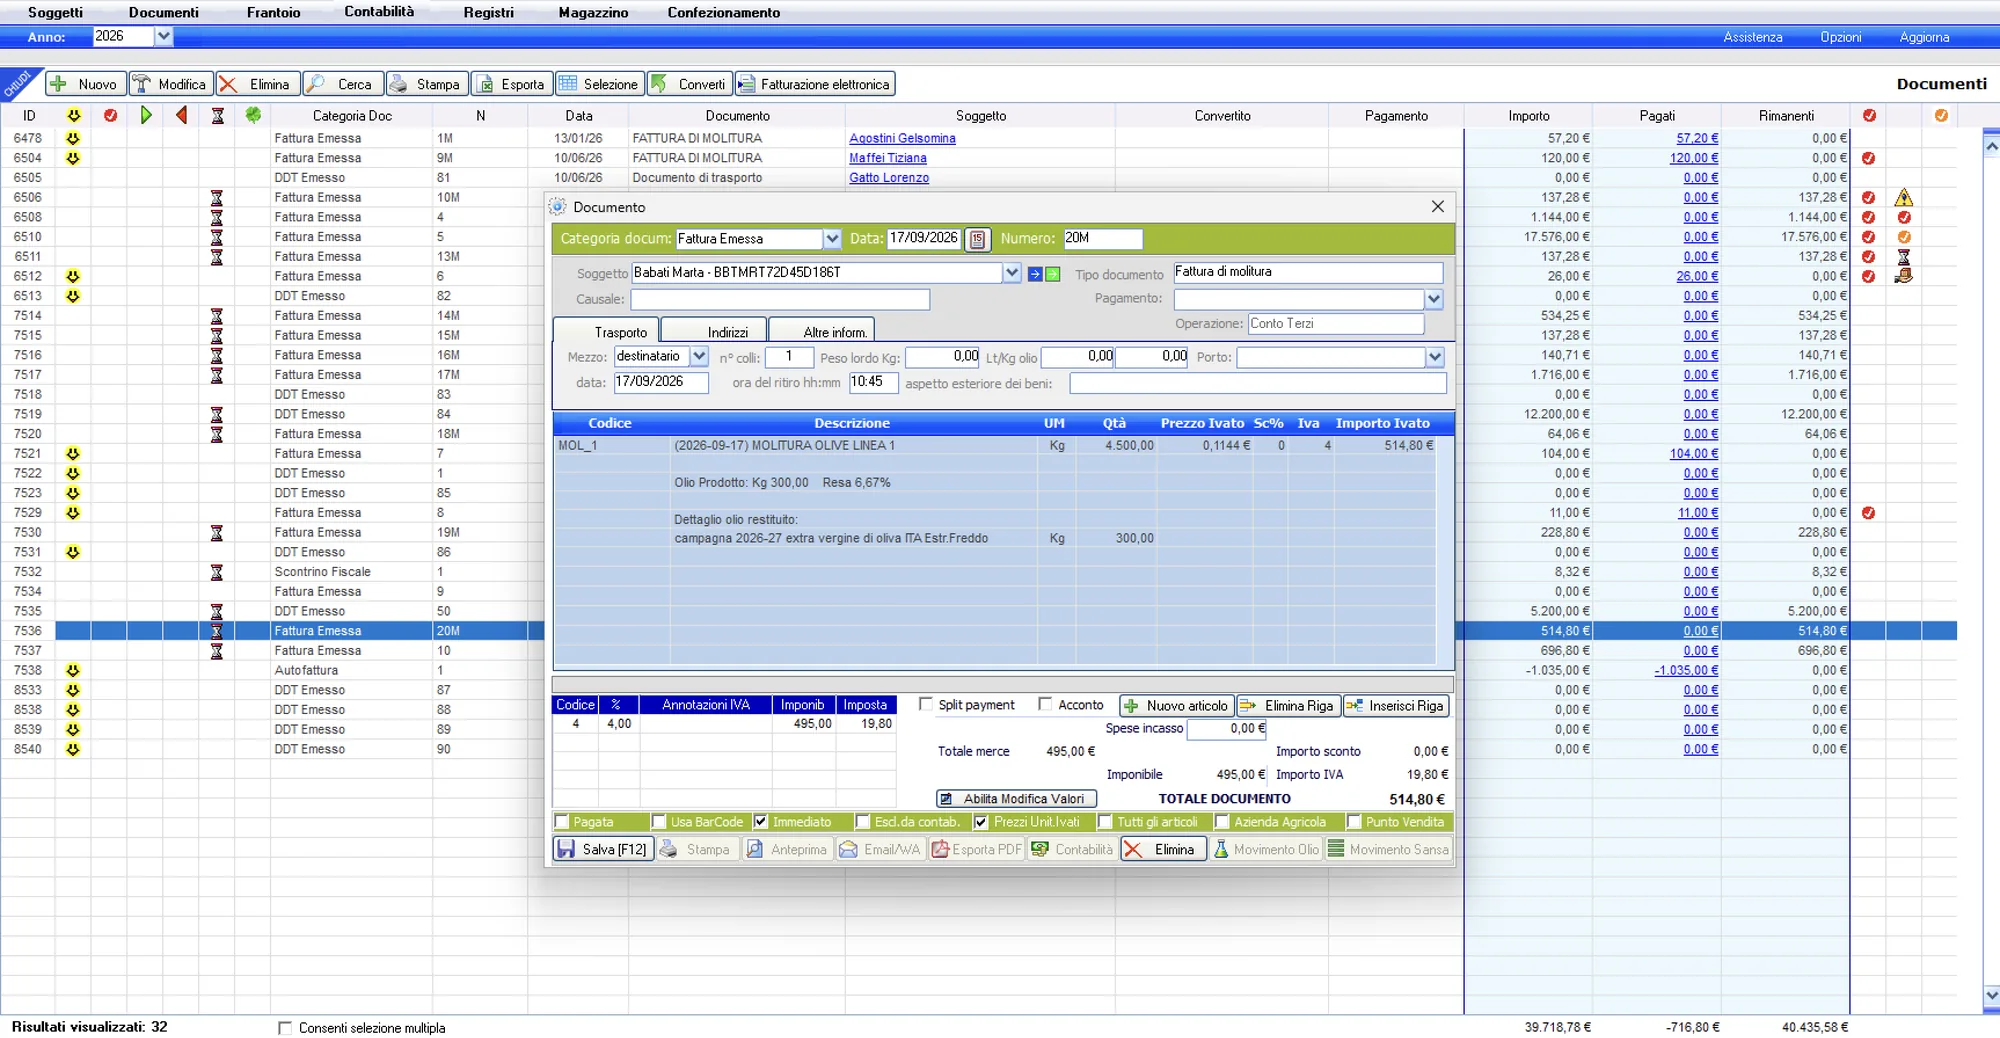Click Stampa in the main toolbar
The image size is (2000, 1038).
(x=427, y=84)
